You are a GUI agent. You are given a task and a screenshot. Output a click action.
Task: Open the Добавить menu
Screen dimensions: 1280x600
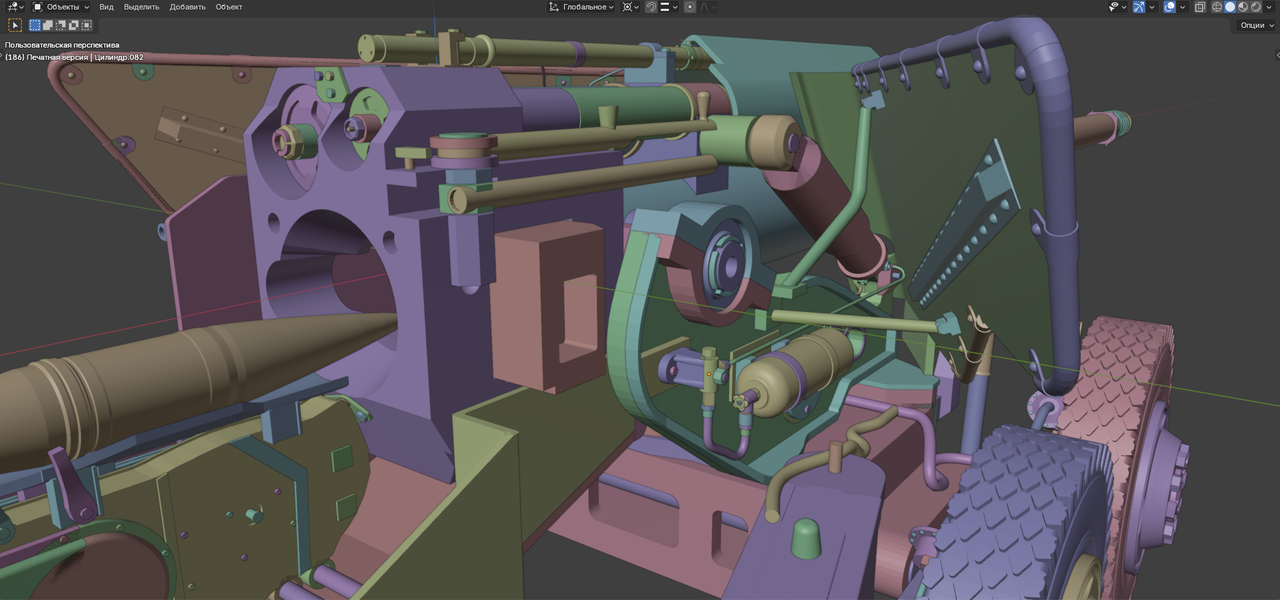(x=188, y=7)
